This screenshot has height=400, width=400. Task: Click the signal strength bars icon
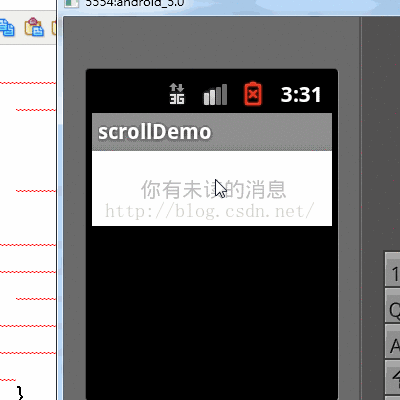coord(215,95)
